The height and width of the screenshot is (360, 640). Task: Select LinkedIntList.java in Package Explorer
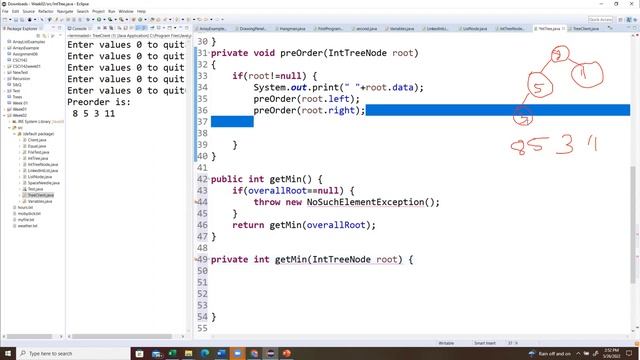(x=42, y=171)
